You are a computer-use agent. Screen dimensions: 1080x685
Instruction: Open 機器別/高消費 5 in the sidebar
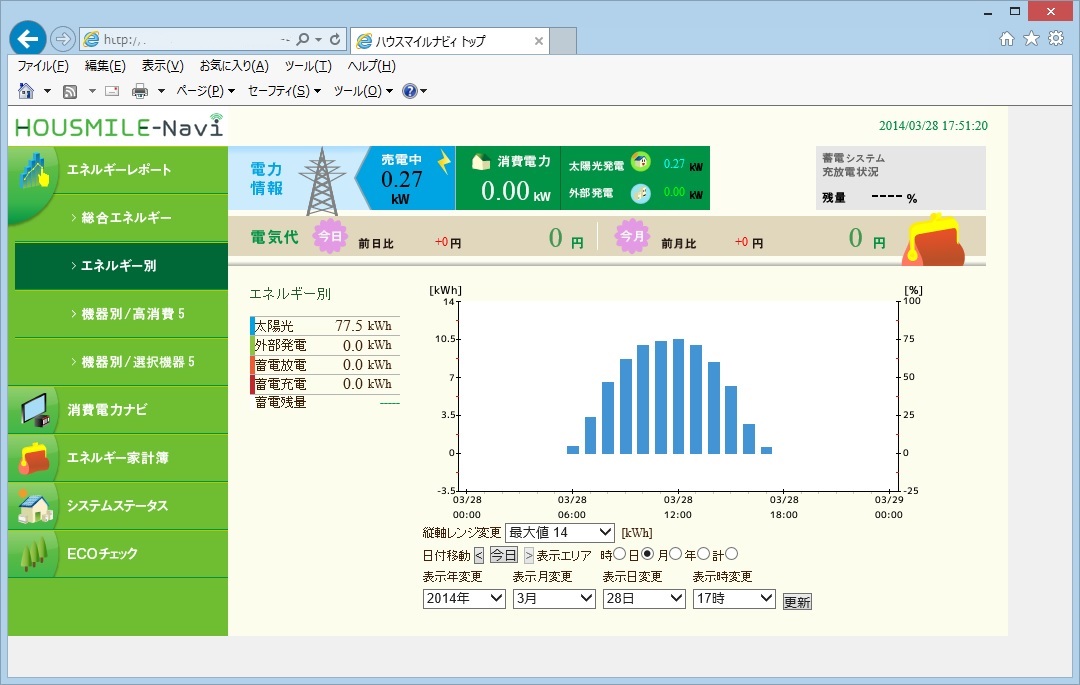[x=121, y=314]
